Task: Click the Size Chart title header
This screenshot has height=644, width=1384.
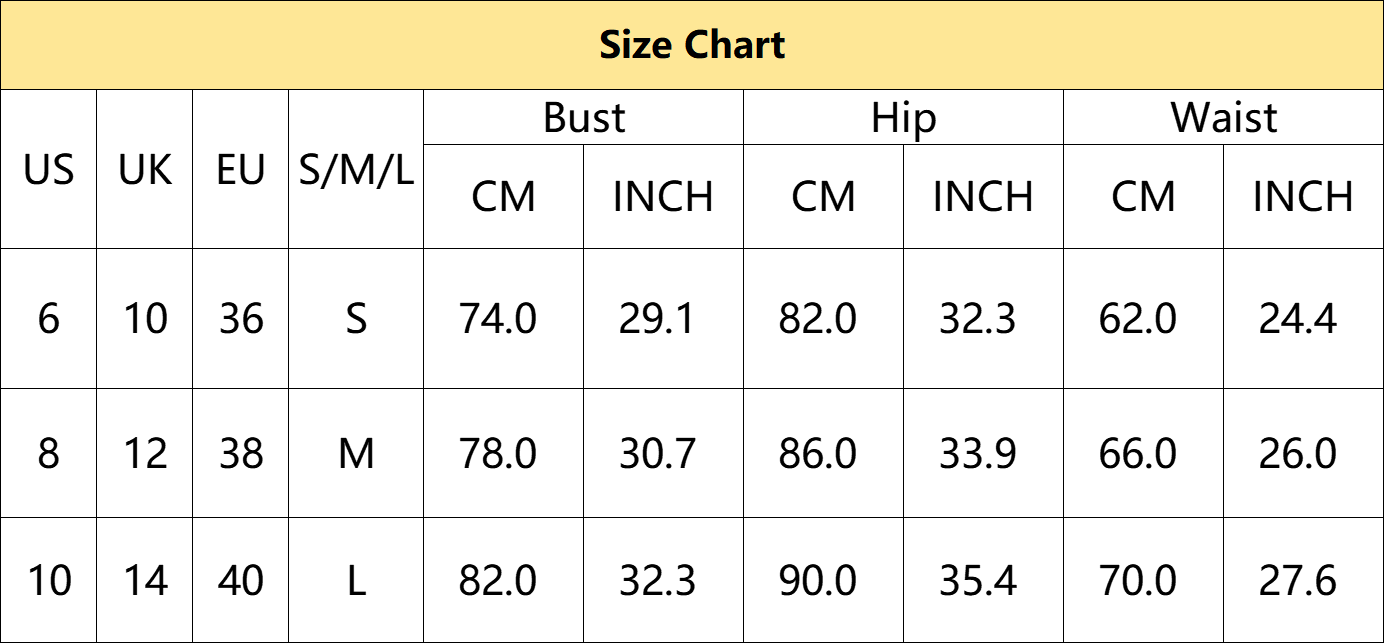Action: (x=692, y=45)
